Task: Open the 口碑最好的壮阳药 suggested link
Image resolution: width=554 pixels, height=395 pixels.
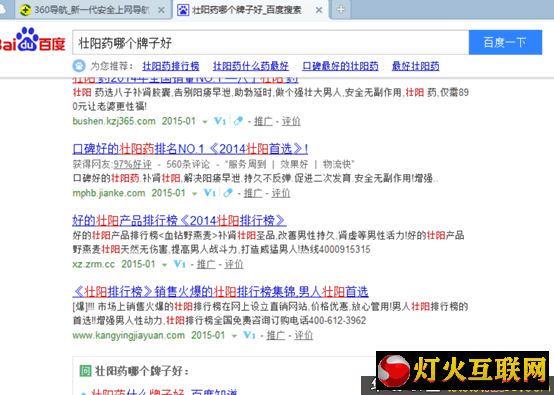Action: (340, 66)
